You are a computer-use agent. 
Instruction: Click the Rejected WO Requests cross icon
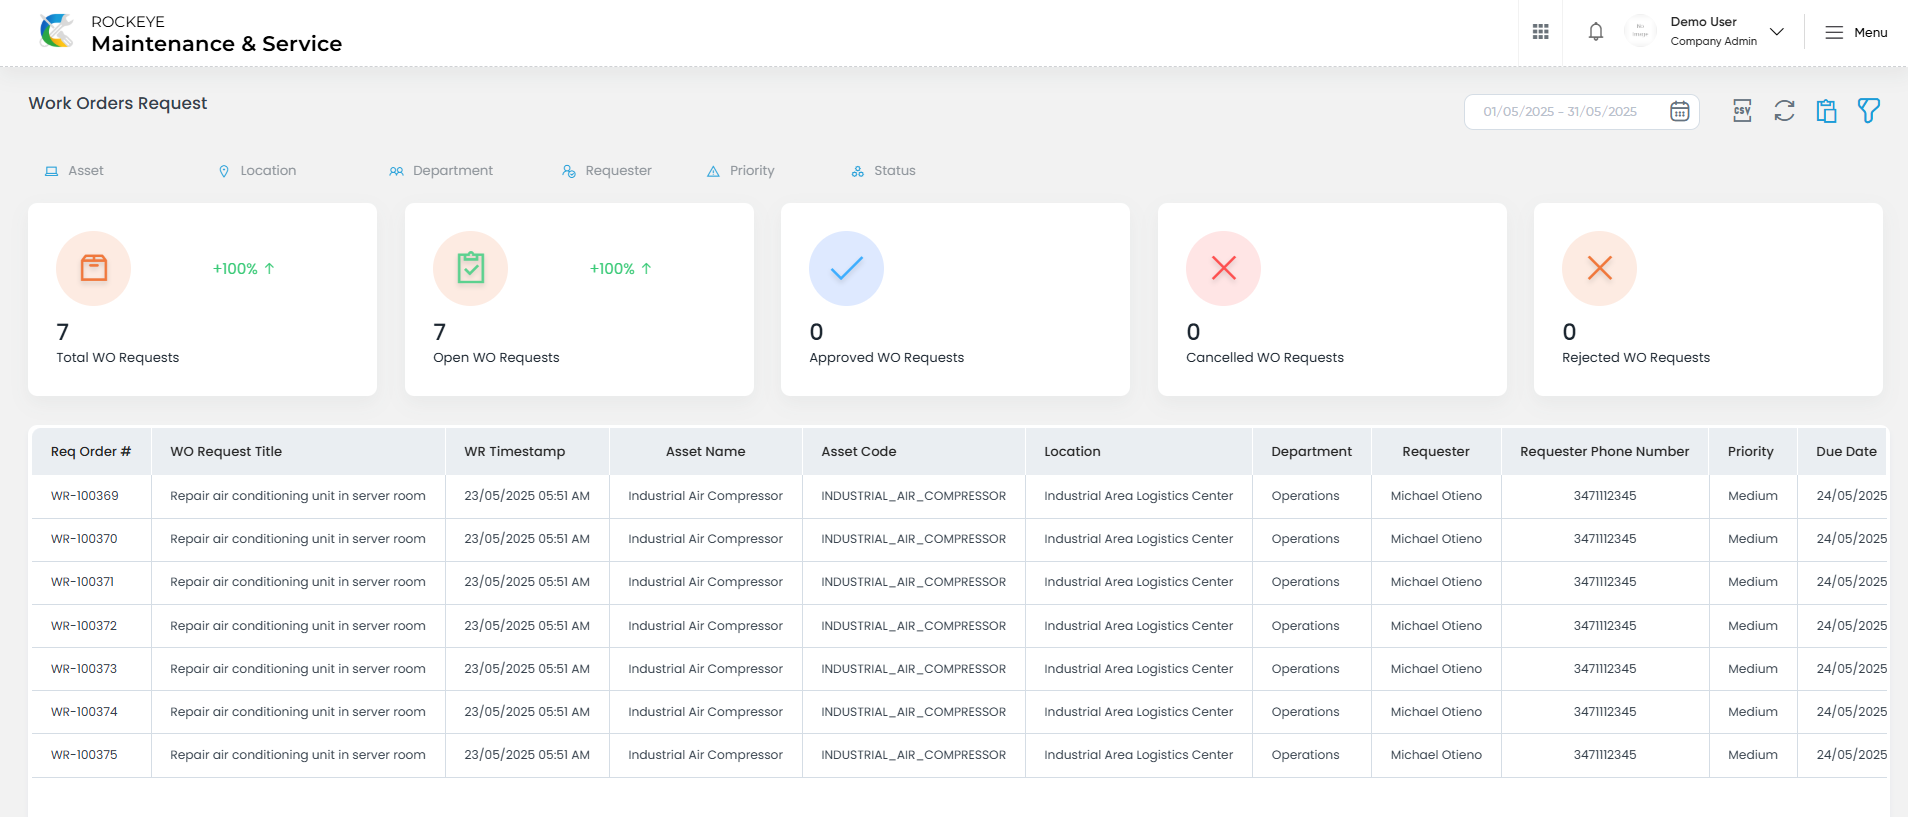click(1599, 268)
